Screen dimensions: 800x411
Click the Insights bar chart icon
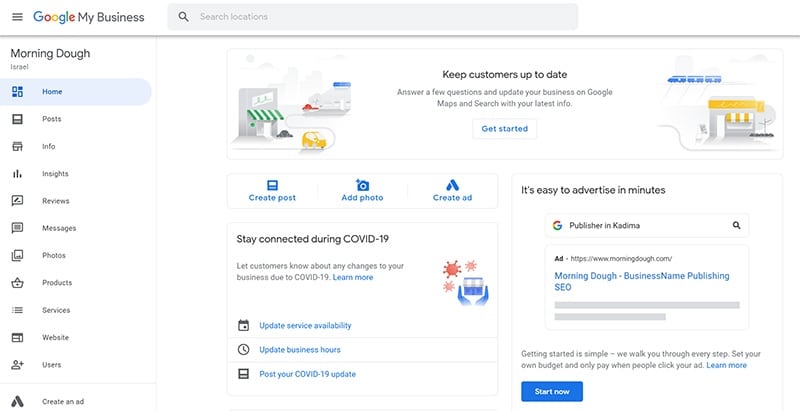[x=17, y=174]
